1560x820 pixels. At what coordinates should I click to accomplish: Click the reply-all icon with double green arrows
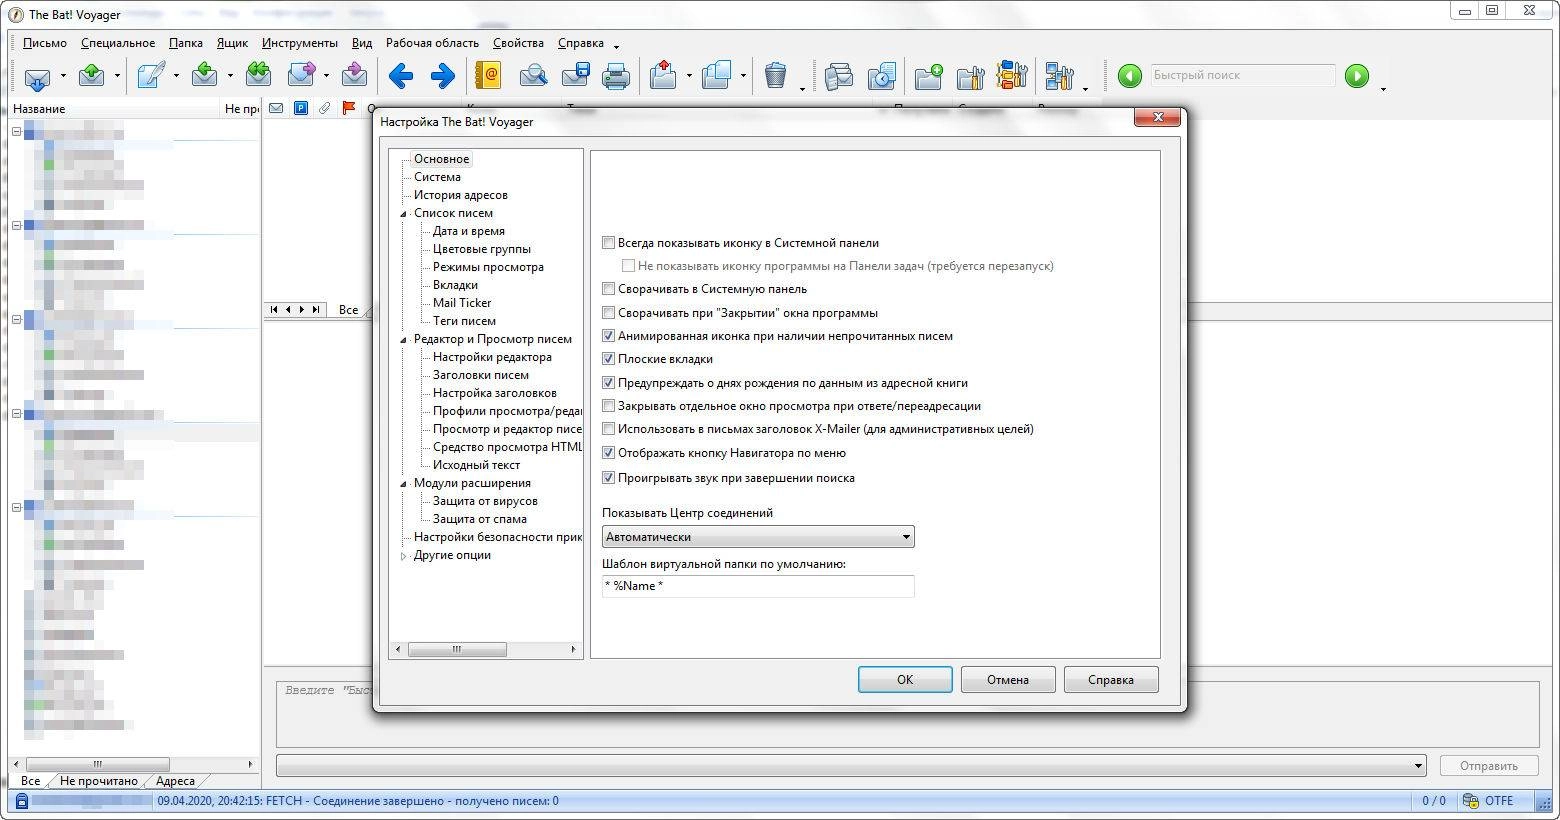(x=258, y=76)
